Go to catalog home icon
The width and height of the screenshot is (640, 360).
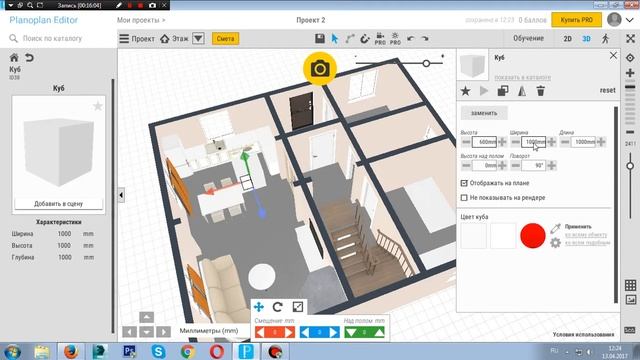click(x=14, y=58)
